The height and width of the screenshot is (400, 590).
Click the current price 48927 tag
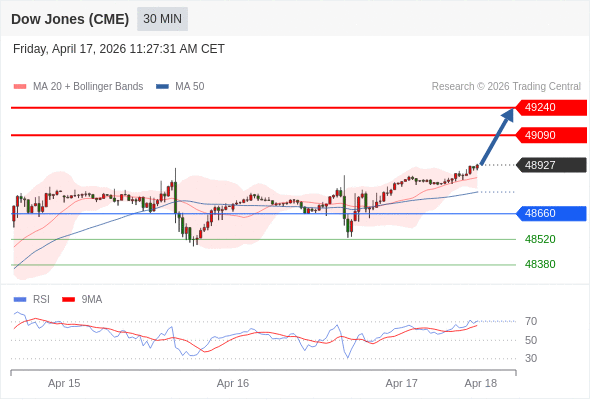coord(551,165)
